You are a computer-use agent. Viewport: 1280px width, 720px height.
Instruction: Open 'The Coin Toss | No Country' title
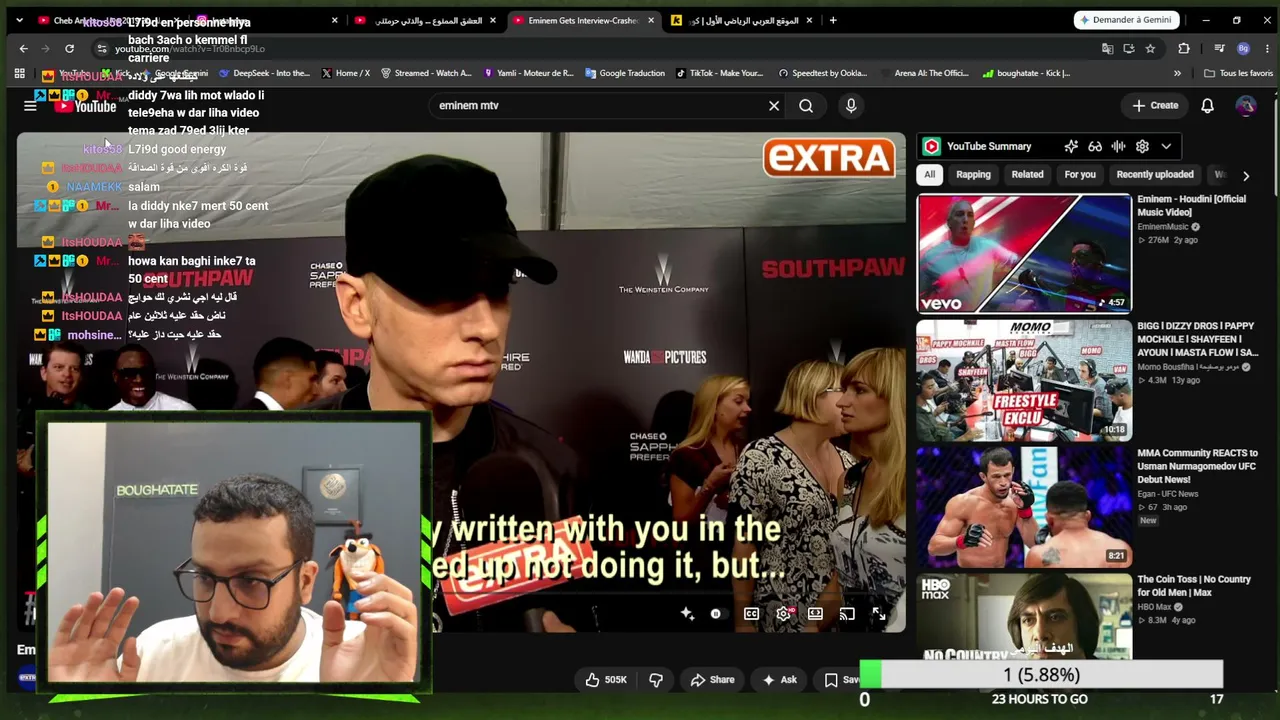[1194, 585]
